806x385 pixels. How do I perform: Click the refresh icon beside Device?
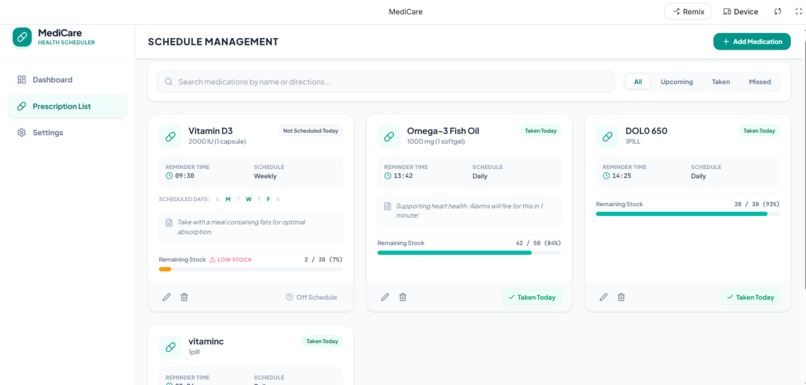coord(778,12)
